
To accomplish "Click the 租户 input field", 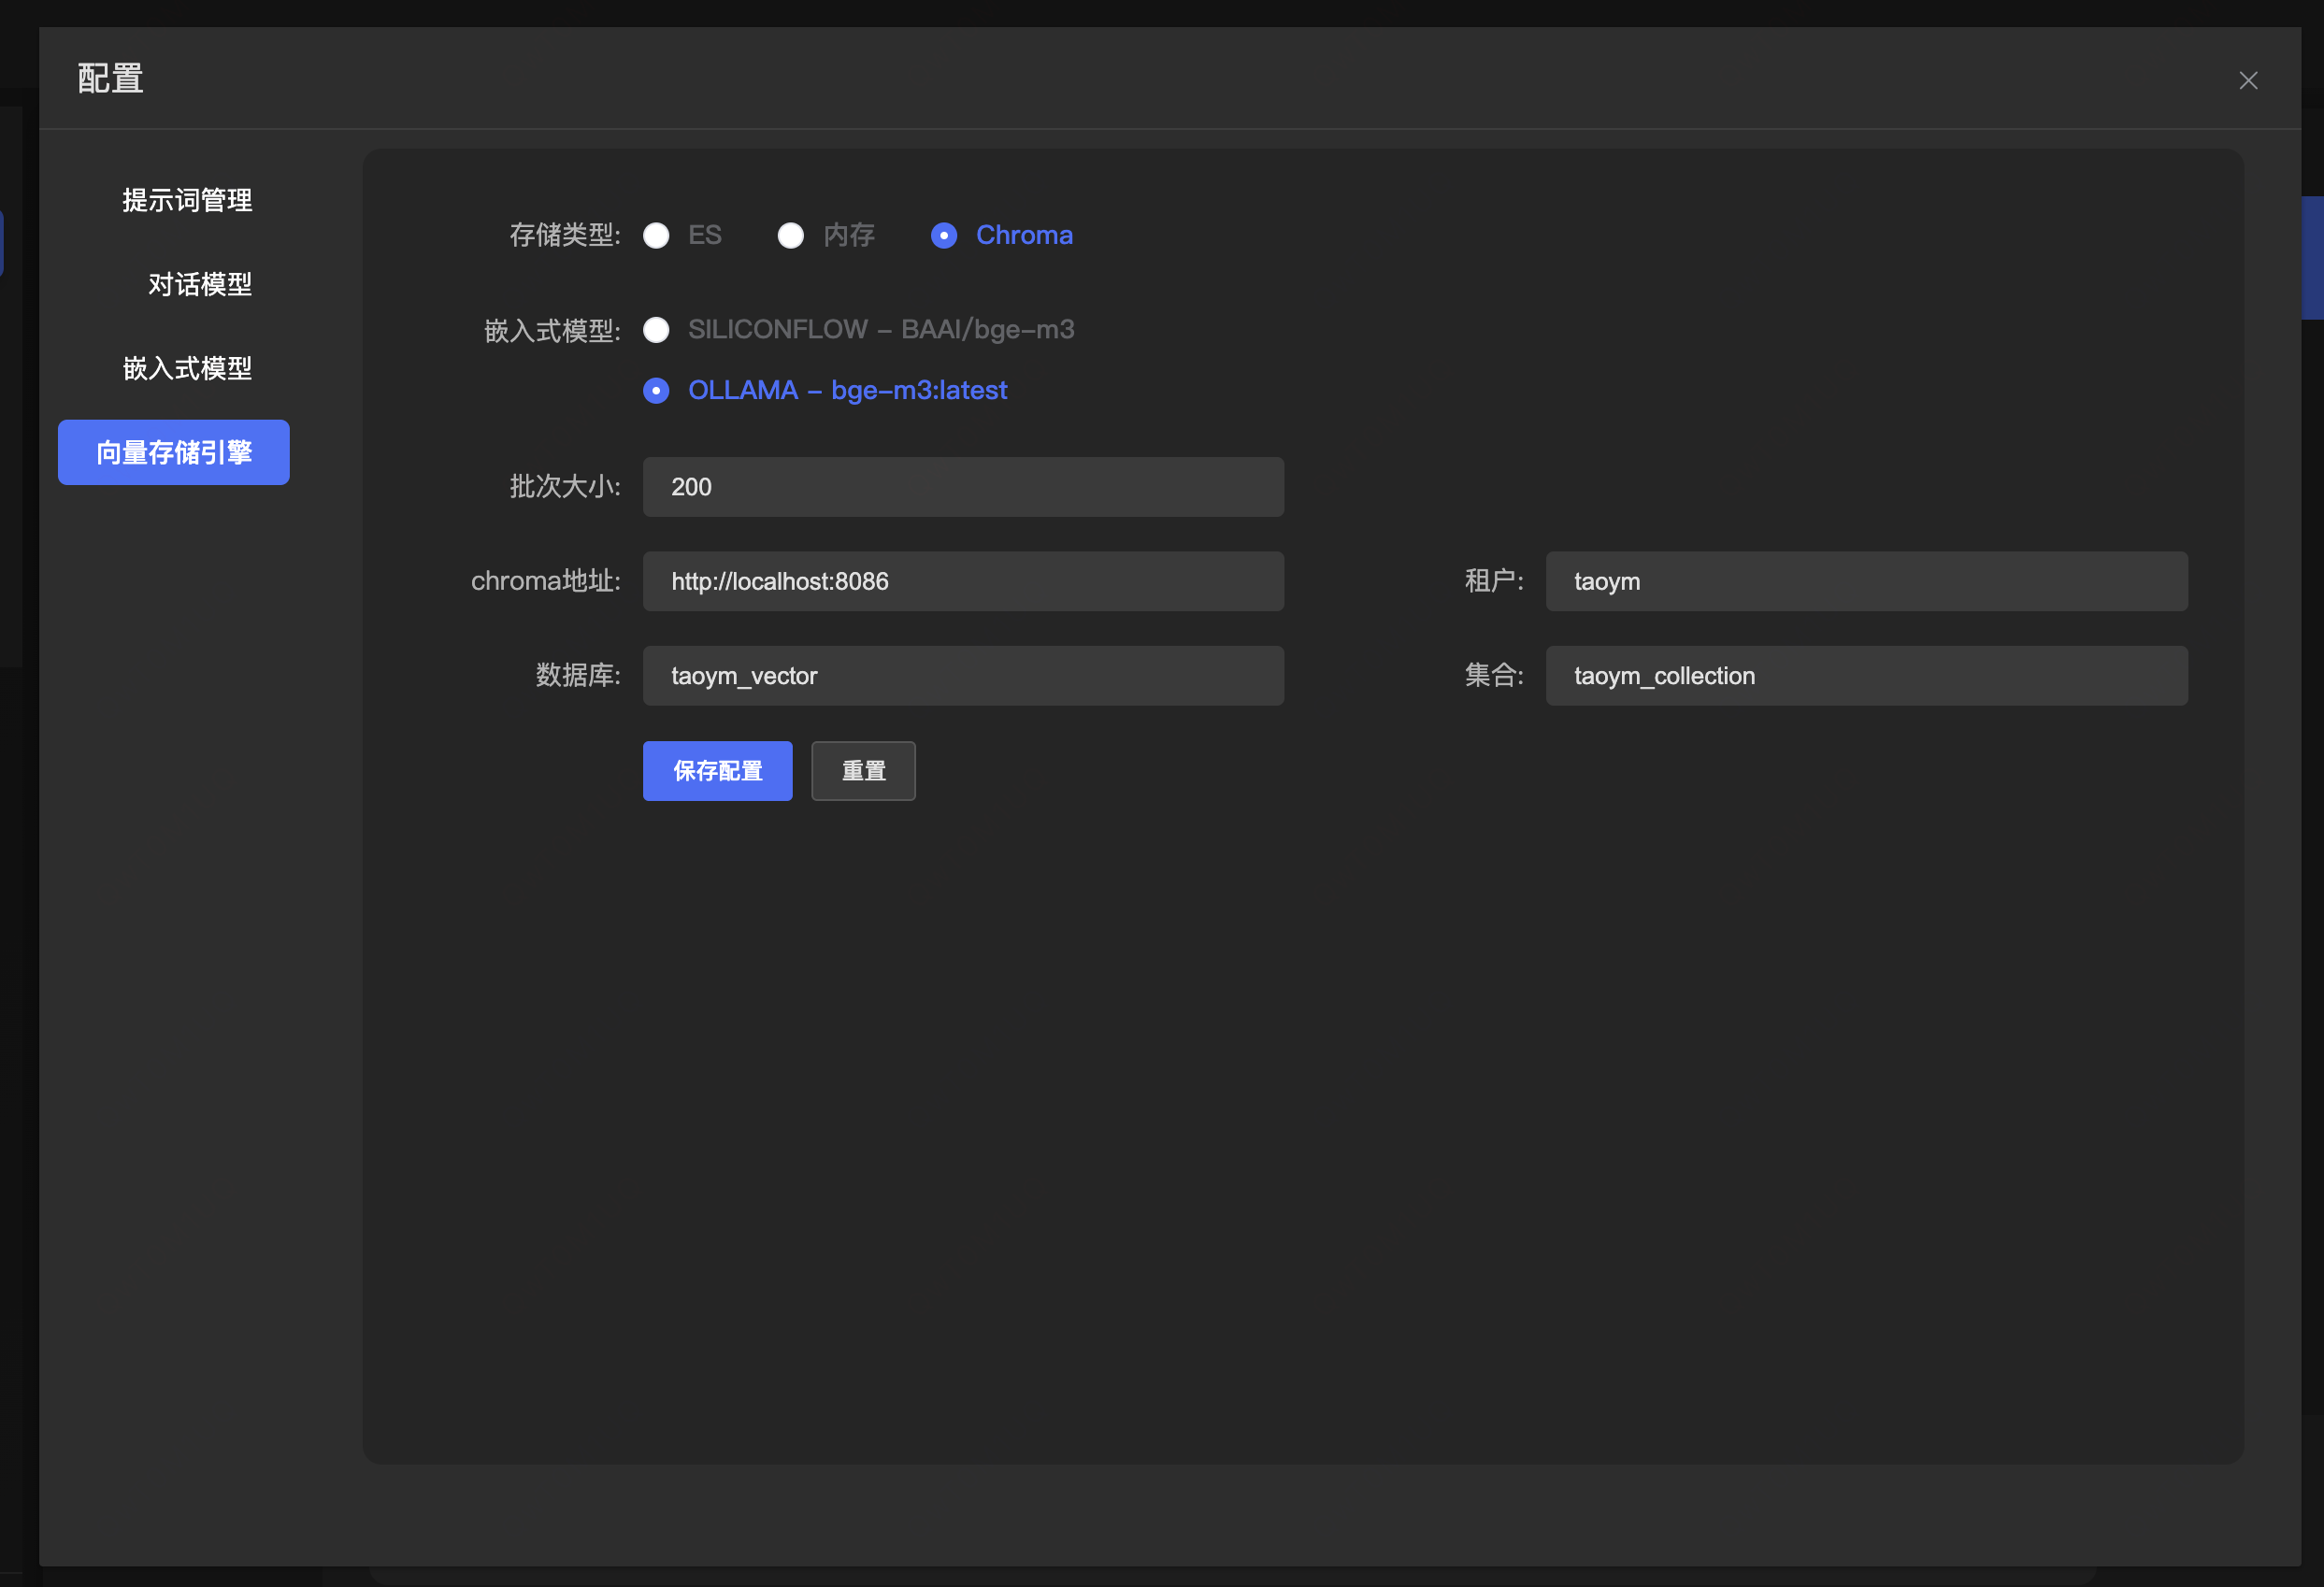I will pos(1865,581).
